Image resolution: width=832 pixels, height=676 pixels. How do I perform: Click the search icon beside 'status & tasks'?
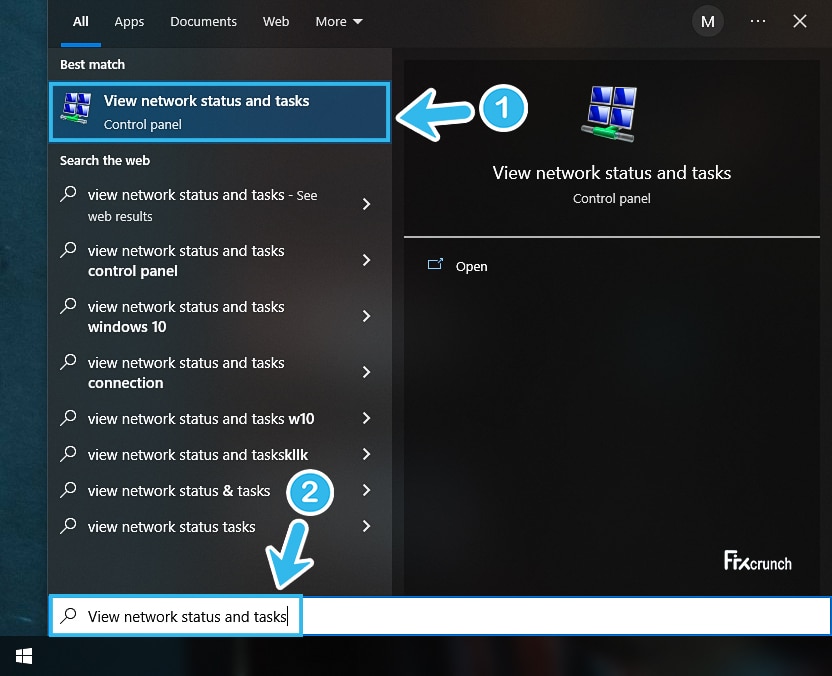[68, 490]
